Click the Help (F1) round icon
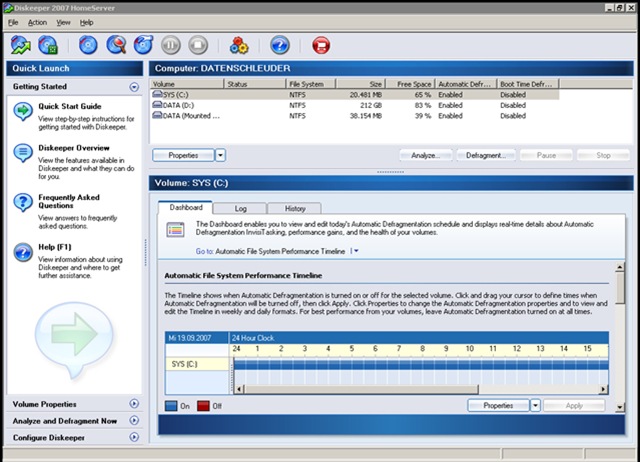Image resolution: width=640 pixels, height=462 pixels. (23, 252)
